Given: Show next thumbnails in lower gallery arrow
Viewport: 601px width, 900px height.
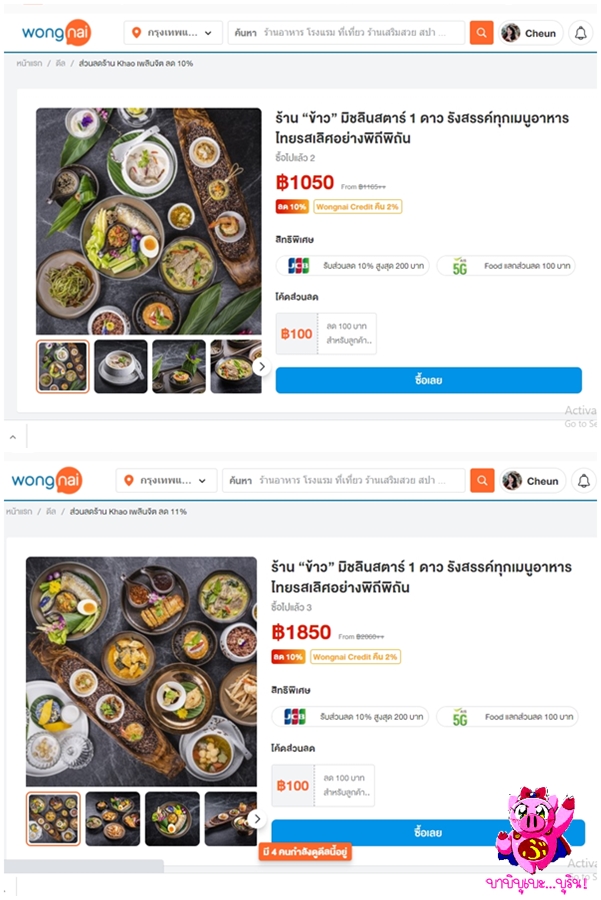Looking at the screenshot, I should pyautogui.click(x=257, y=818).
